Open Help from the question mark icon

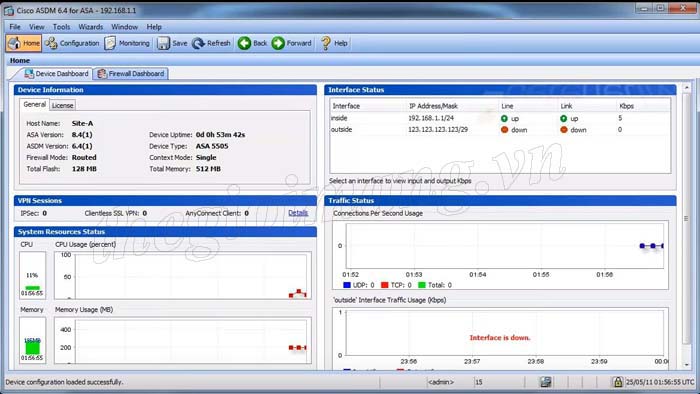pos(334,43)
